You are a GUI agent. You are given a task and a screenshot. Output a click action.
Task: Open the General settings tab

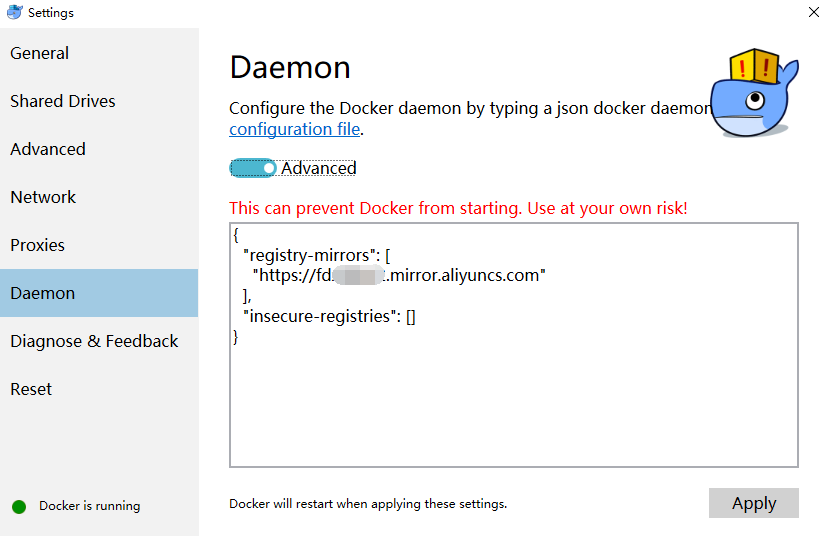click(x=40, y=53)
